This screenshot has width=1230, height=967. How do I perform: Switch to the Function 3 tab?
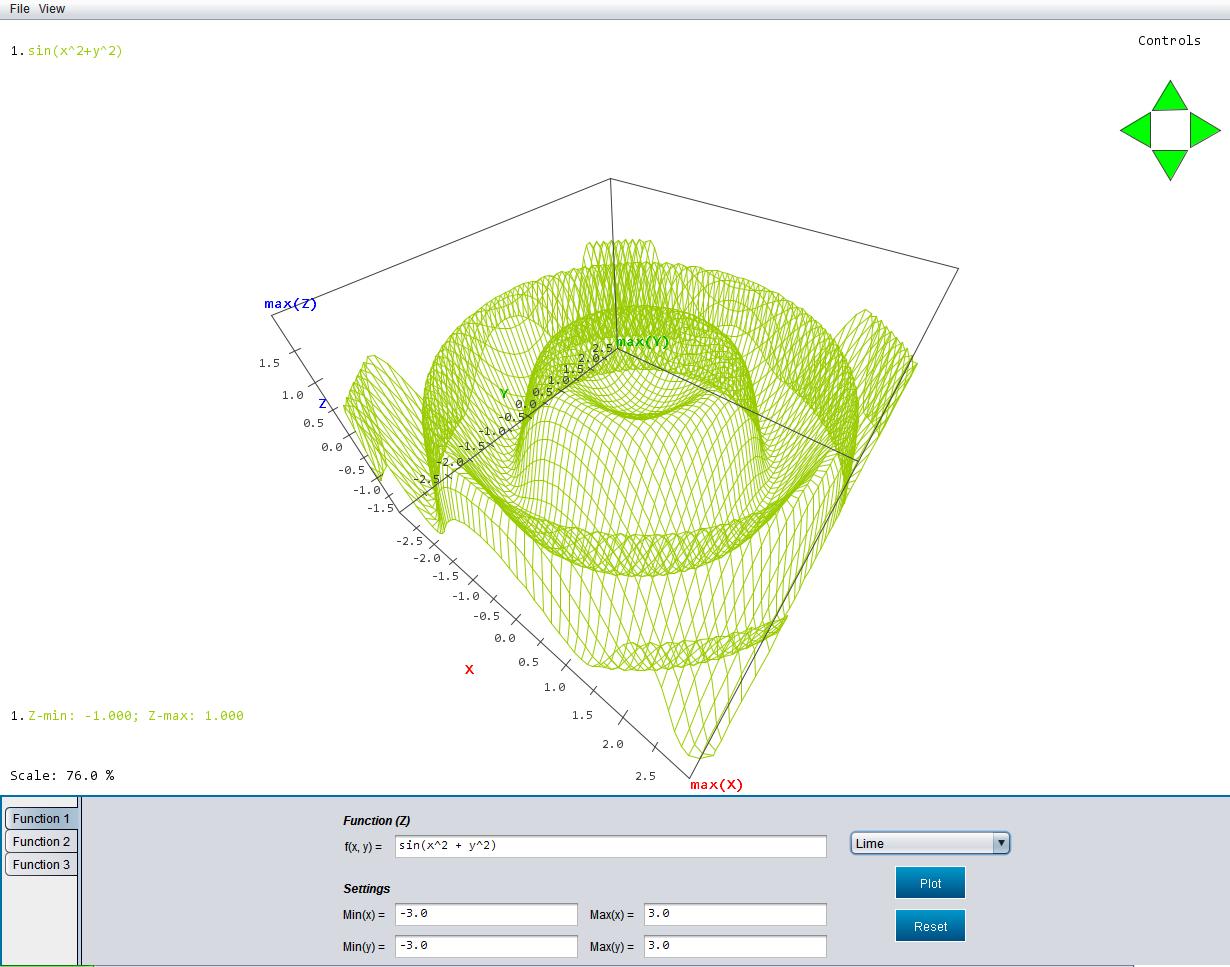(x=41, y=865)
